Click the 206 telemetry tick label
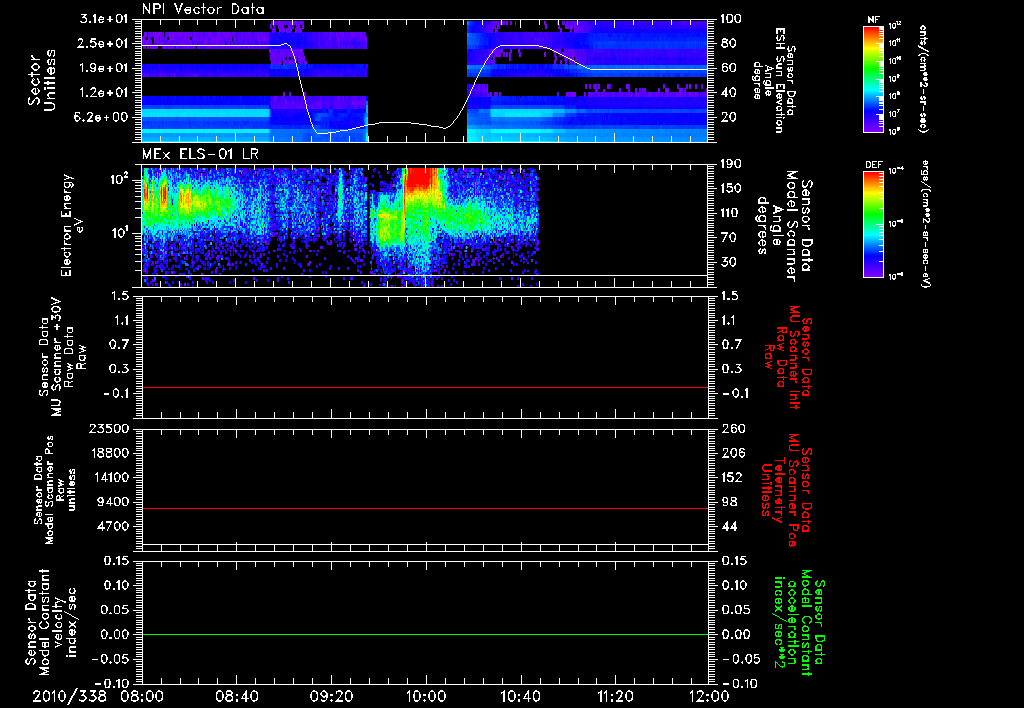 click(x=731, y=453)
